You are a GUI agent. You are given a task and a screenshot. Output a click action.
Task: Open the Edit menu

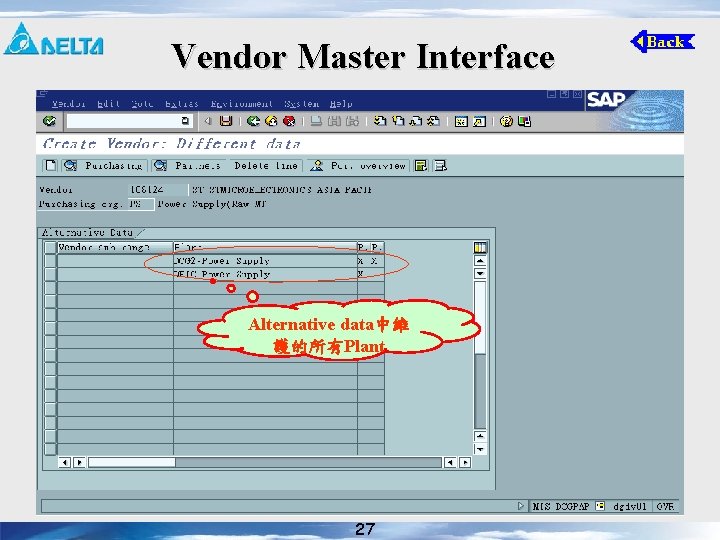[x=108, y=104]
